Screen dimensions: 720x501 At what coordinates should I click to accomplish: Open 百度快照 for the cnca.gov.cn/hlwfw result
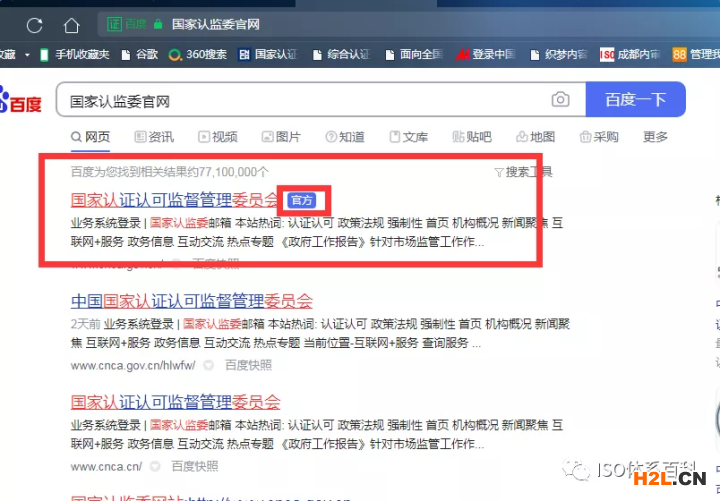pyautogui.click(x=248, y=366)
